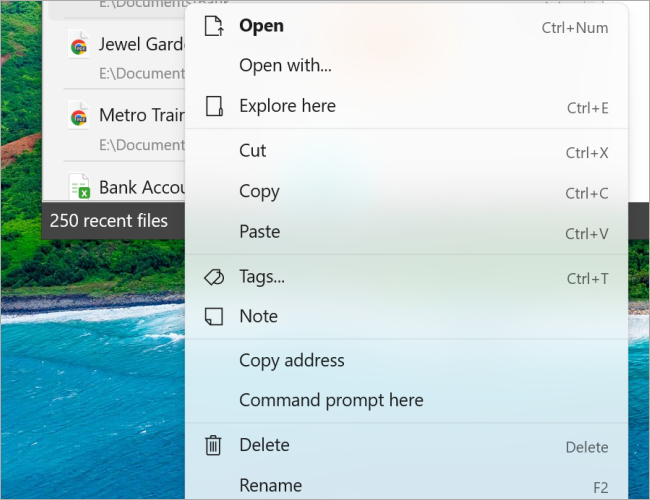Click the Open file icon in context menu
Viewport: 650px width, 500px height.
click(x=214, y=26)
